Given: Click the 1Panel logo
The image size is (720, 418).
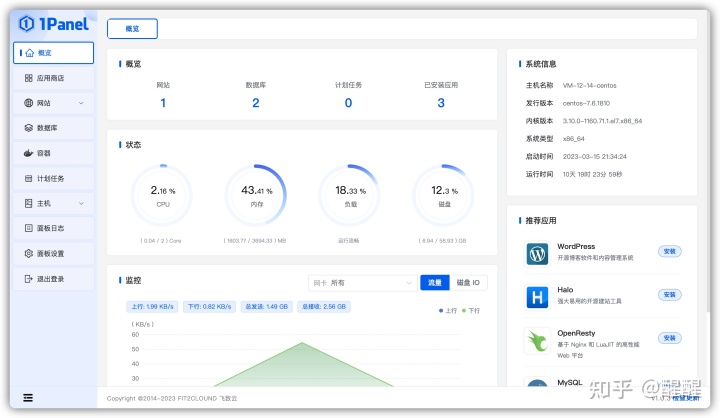Looking at the screenshot, I should [53, 23].
